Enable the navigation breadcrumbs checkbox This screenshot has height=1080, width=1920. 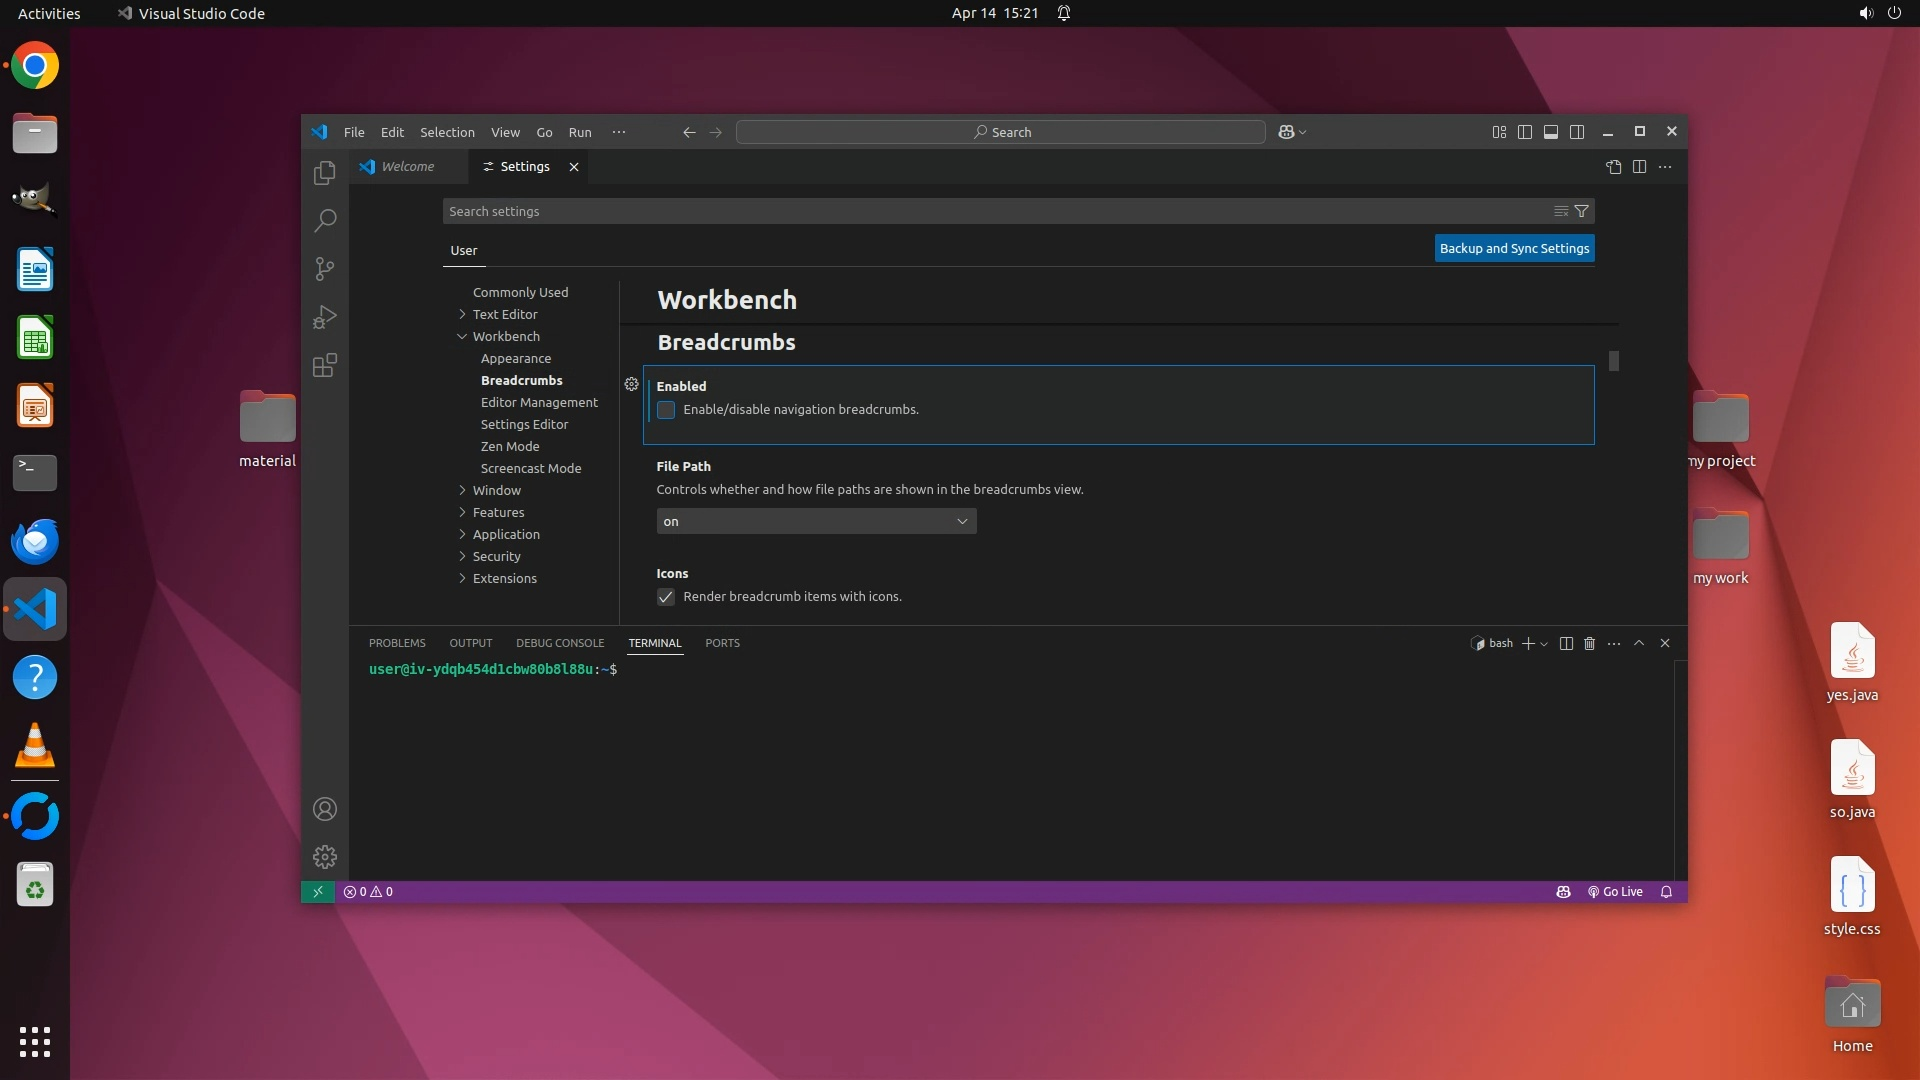[666, 410]
